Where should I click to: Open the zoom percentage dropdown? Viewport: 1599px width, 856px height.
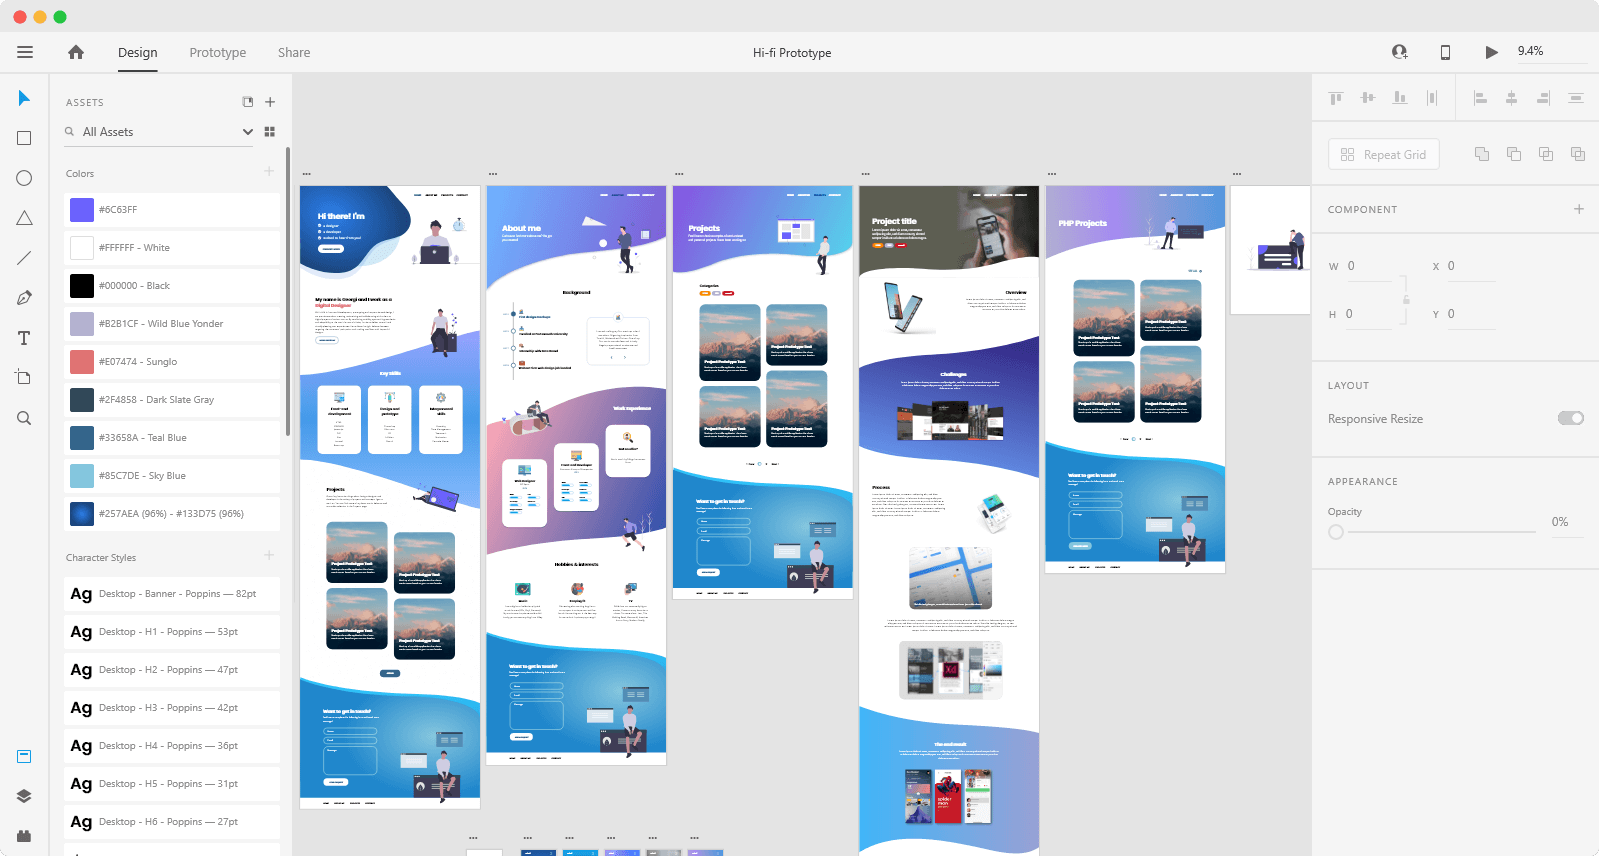tap(1550, 51)
